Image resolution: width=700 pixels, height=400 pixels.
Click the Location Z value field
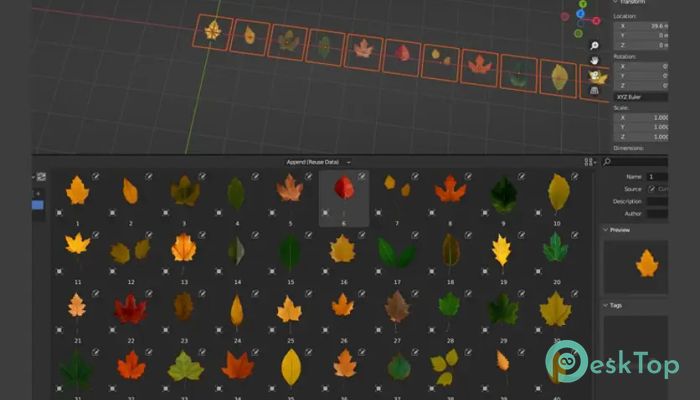pyautogui.click(x=641, y=45)
